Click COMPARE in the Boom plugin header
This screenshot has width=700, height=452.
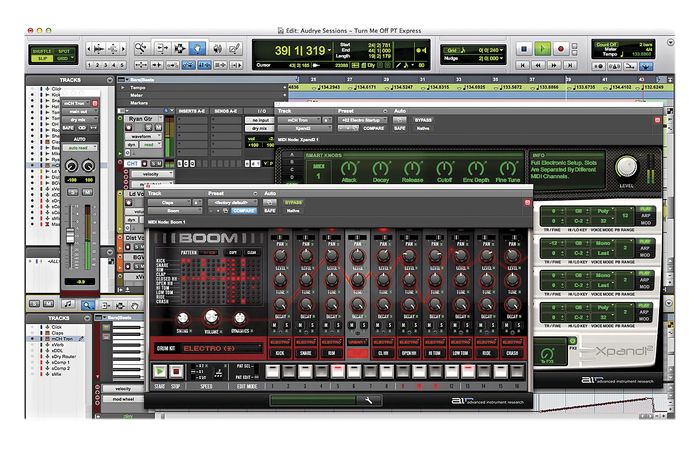244,210
